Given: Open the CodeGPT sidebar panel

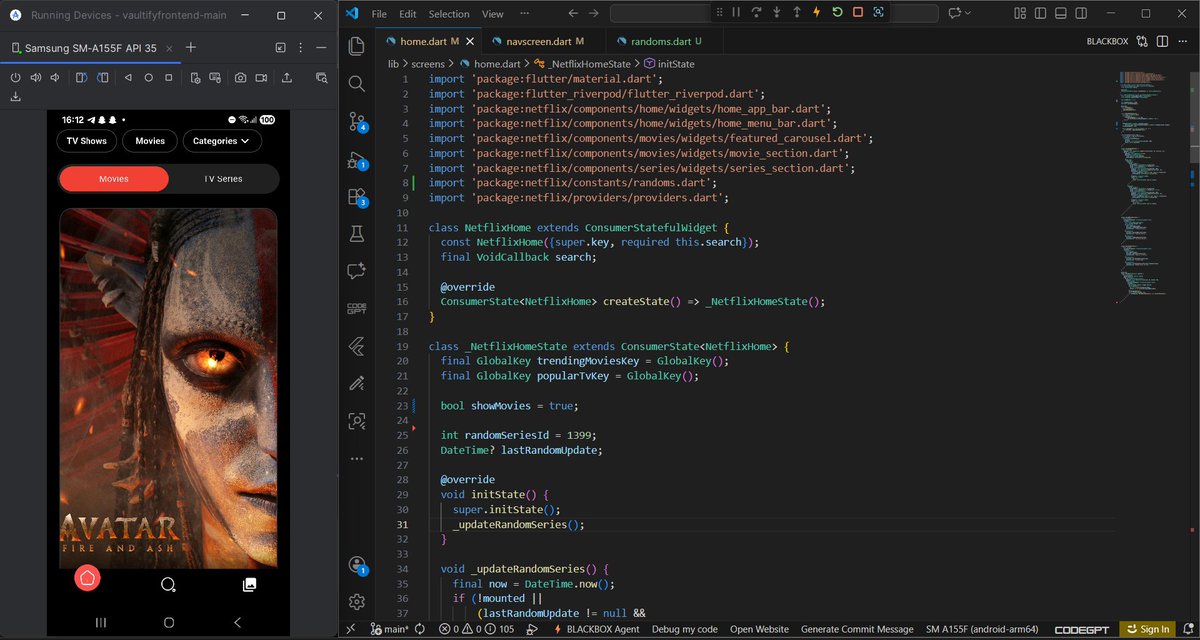Looking at the screenshot, I should tap(356, 308).
